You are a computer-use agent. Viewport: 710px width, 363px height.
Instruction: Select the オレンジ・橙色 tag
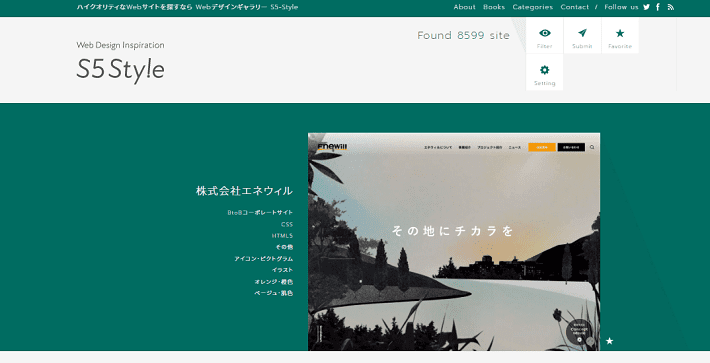[x=273, y=282]
